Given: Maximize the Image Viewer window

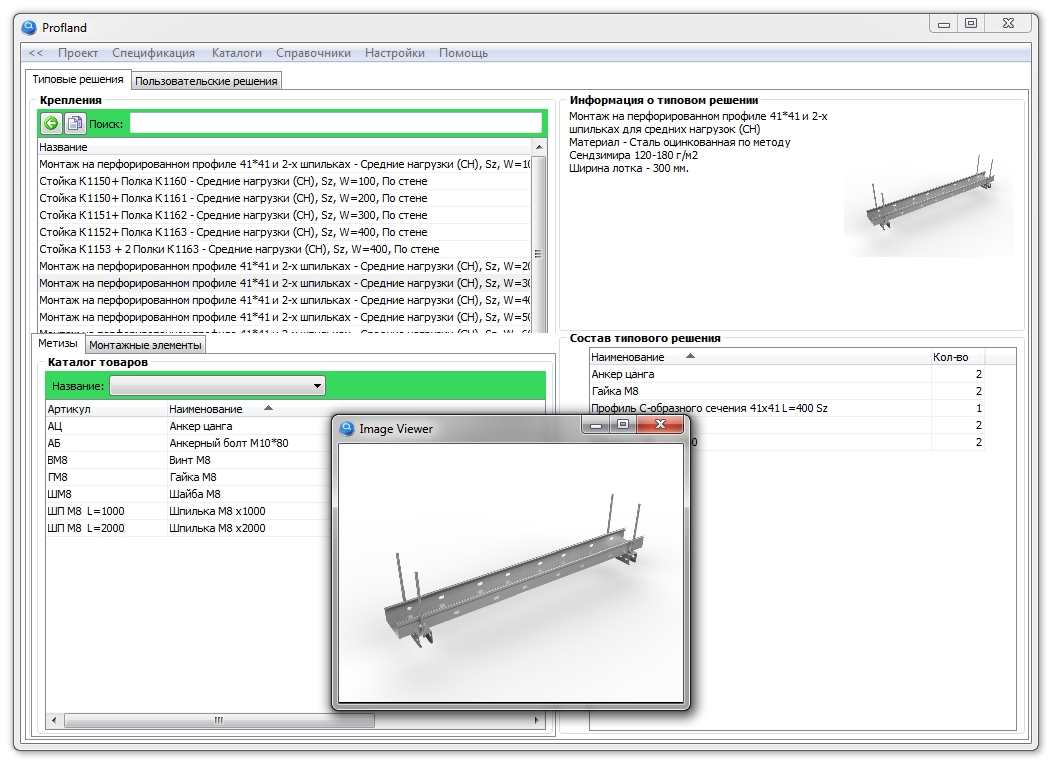Looking at the screenshot, I should [x=623, y=424].
